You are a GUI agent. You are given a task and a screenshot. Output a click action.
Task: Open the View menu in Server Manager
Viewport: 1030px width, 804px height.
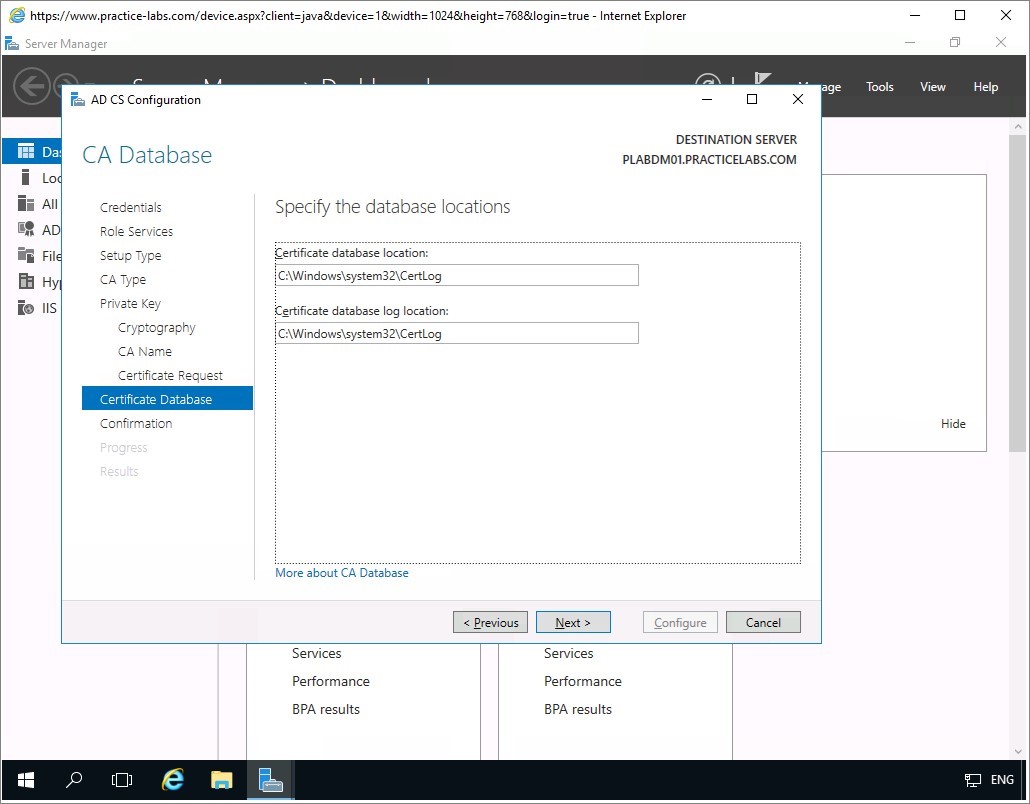click(933, 87)
